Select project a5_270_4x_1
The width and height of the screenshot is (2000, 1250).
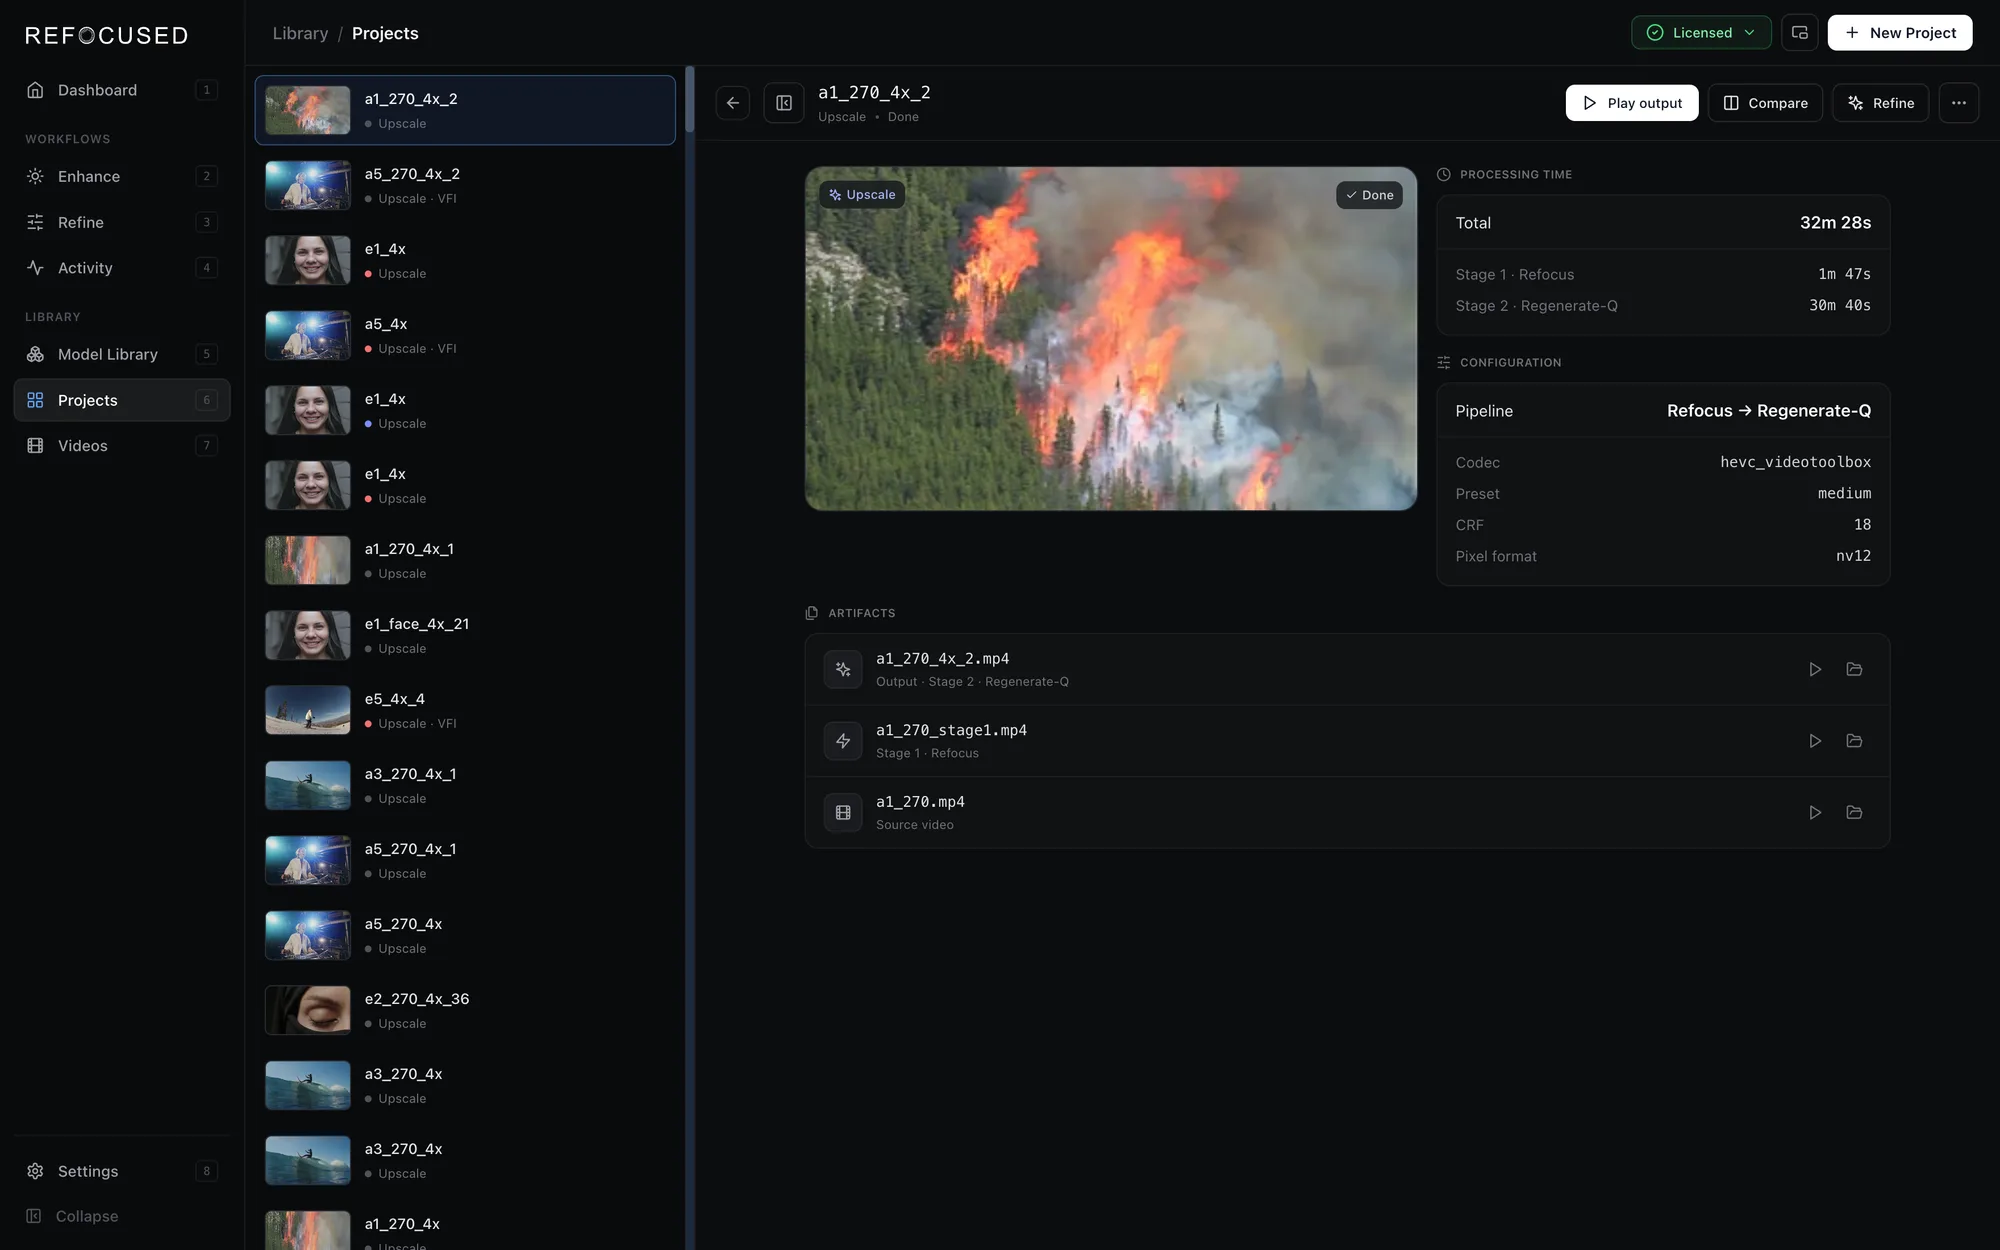465,860
